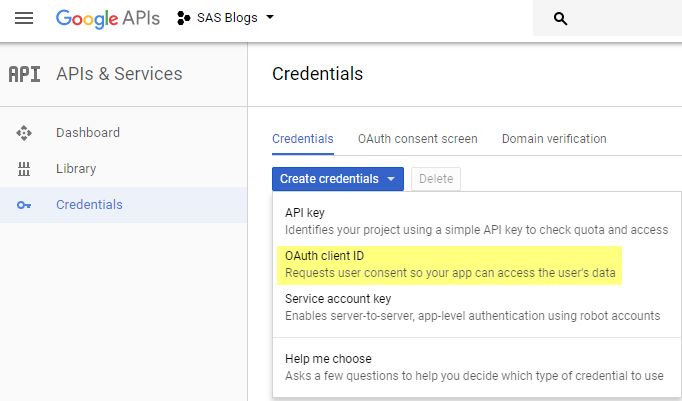The height and width of the screenshot is (401, 682).
Task: Toggle the Create credentials dropdown arrow
Action: tap(391, 179)
